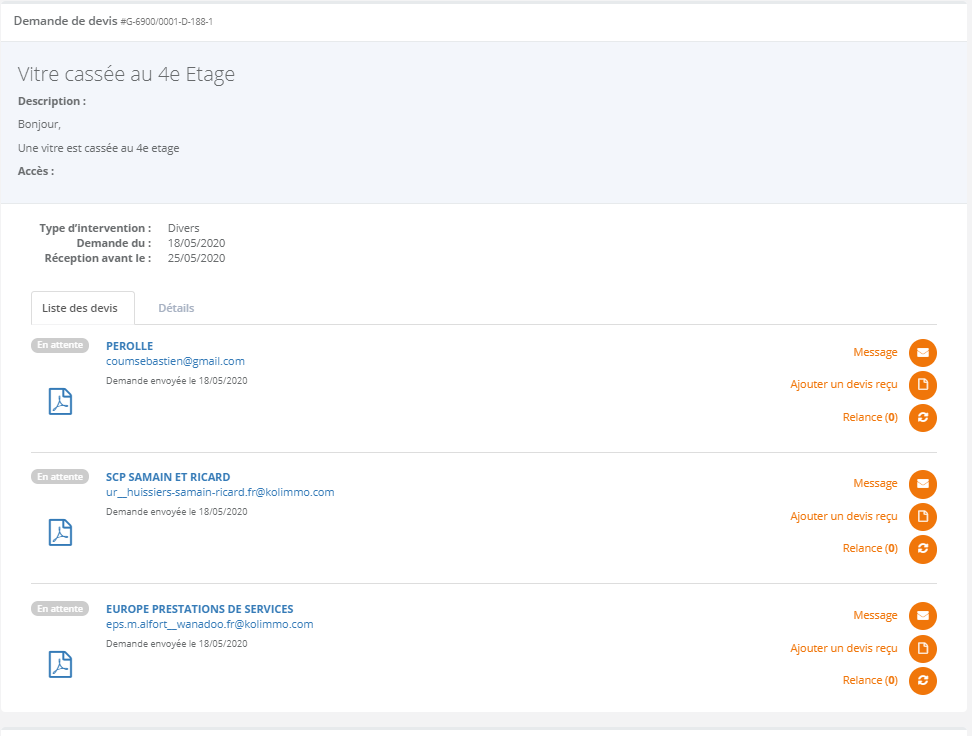Open the PDF icon for EUROPE PRESTATIONS DE SERVICES
Image resolution: width=972 pixels, height=736 pixels.
pos(60,664)
